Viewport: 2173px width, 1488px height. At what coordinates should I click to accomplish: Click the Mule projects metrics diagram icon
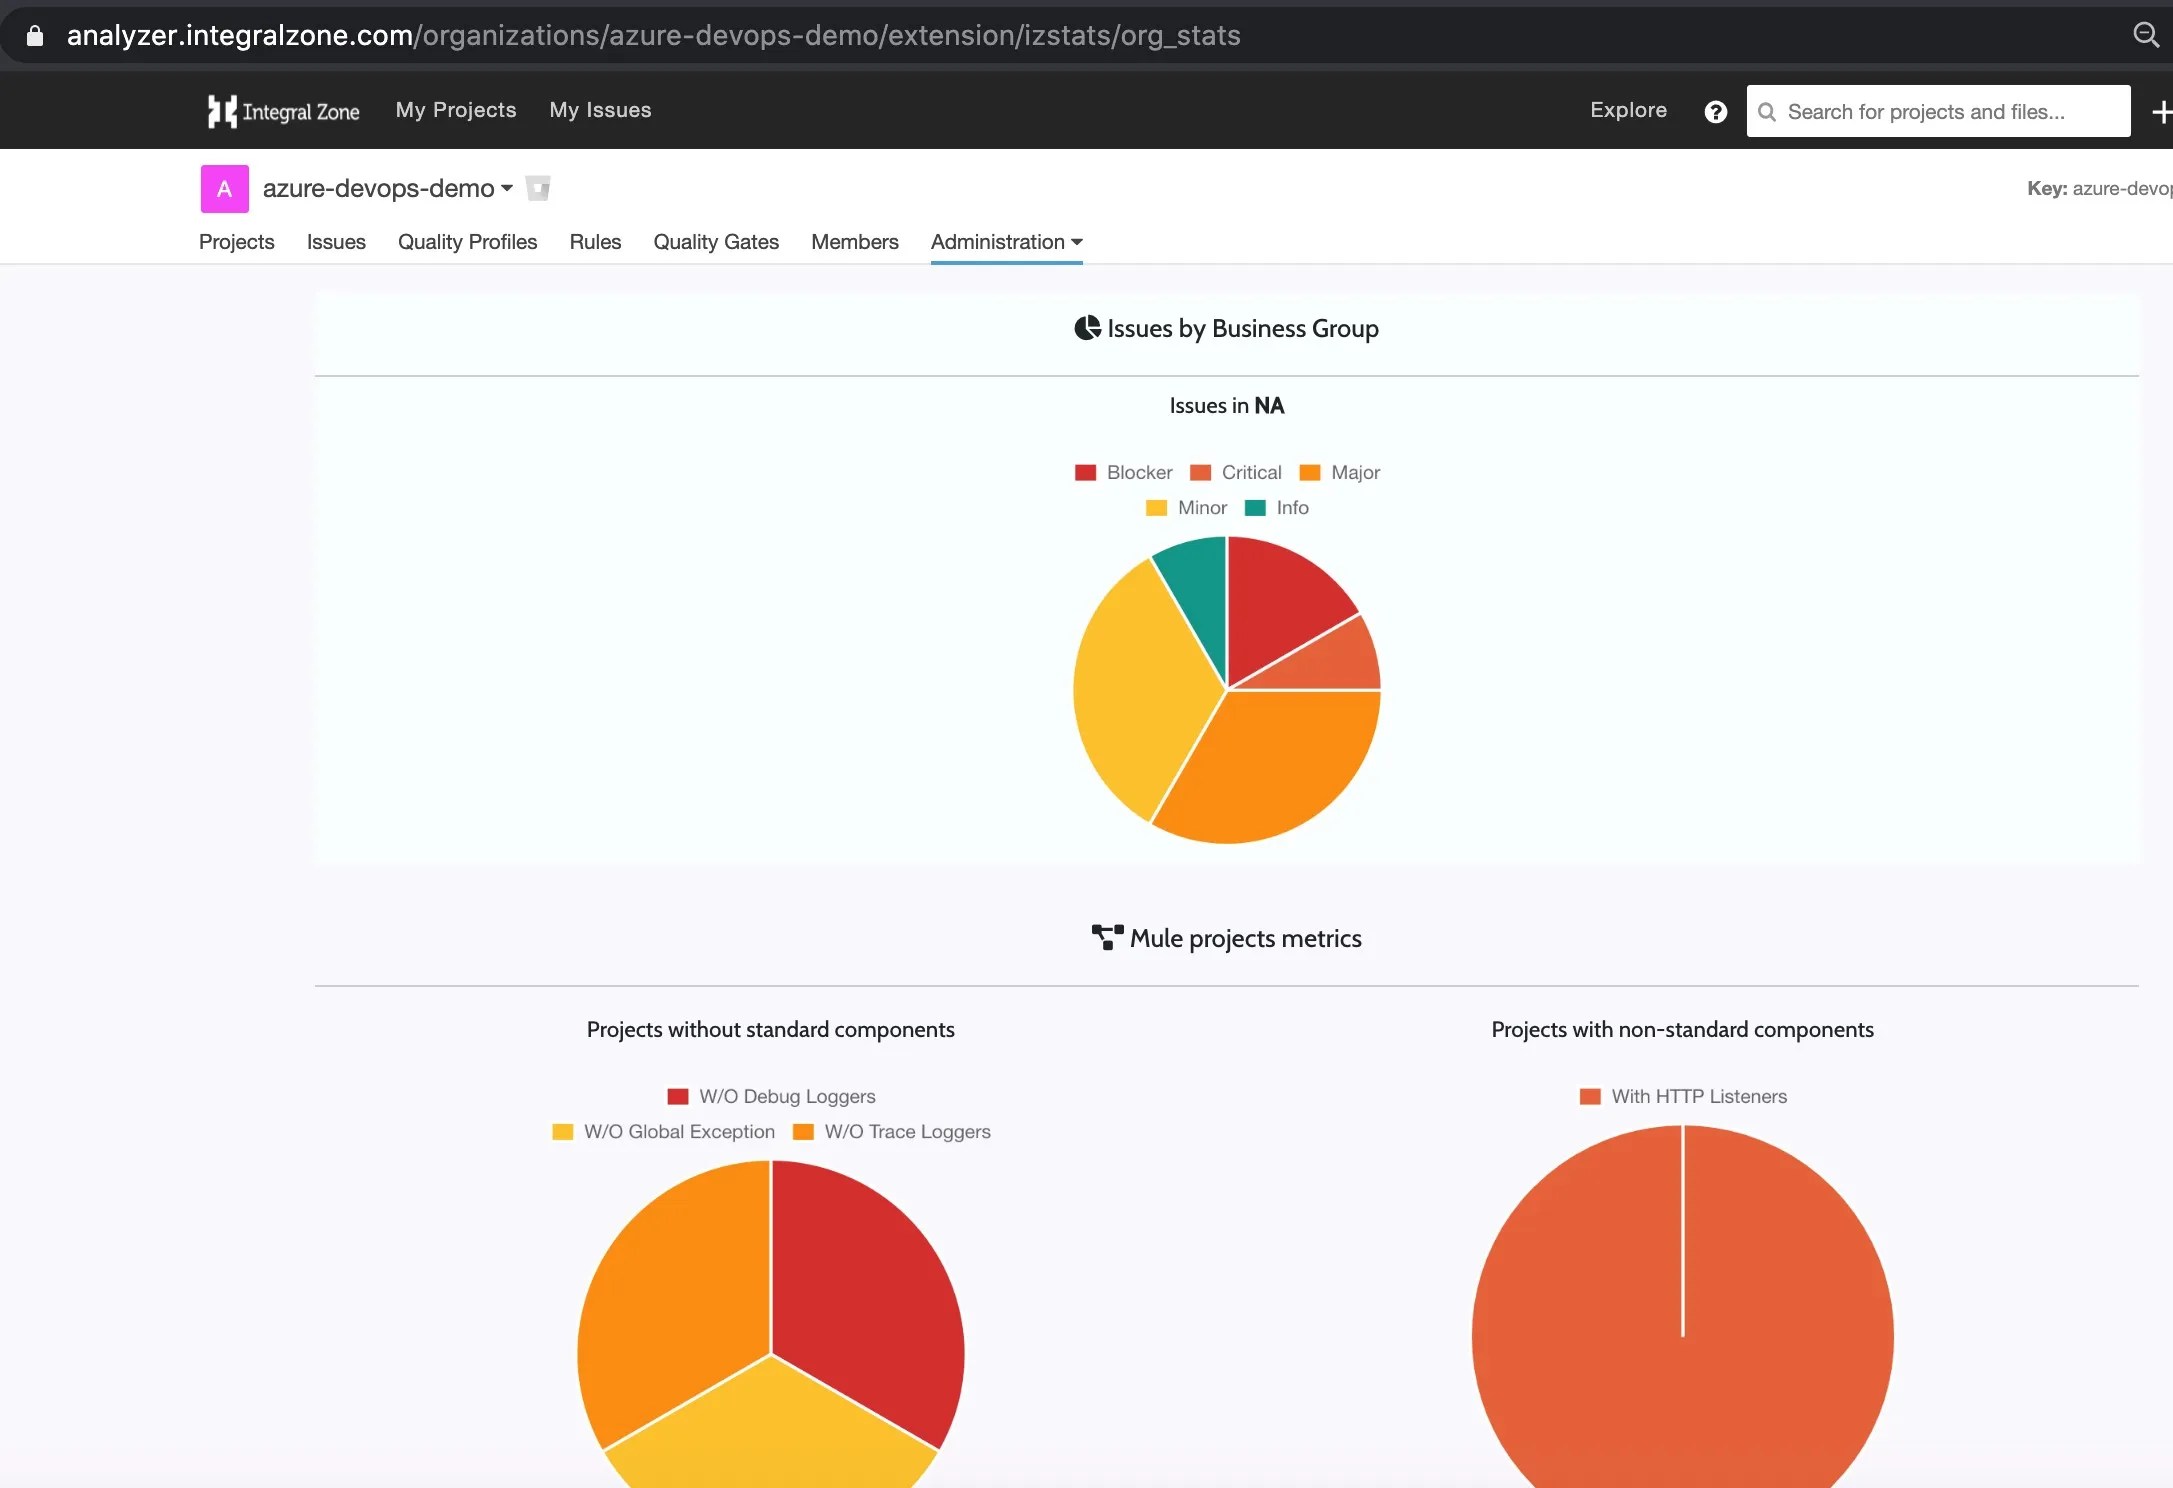[x=1107, y=938]
